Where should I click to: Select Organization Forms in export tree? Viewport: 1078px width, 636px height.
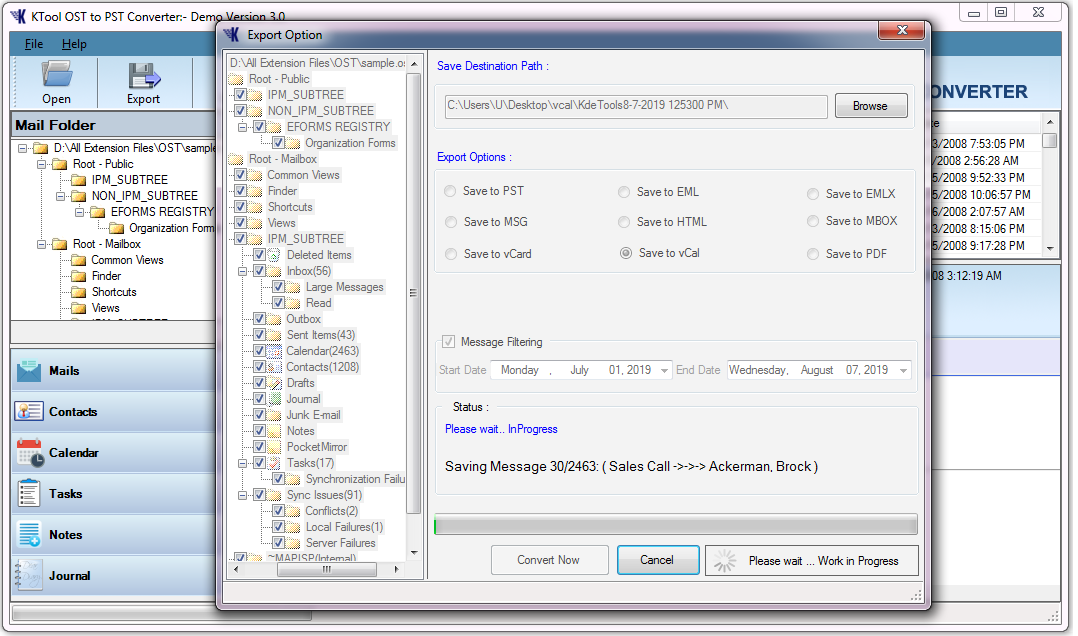[350, 143]
